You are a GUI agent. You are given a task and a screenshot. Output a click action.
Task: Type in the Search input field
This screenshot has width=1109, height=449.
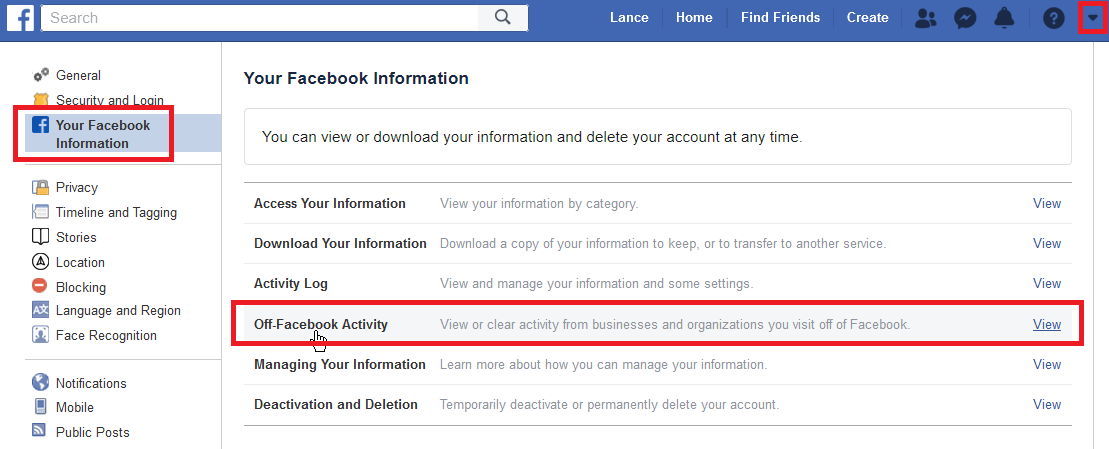(260, 17)
